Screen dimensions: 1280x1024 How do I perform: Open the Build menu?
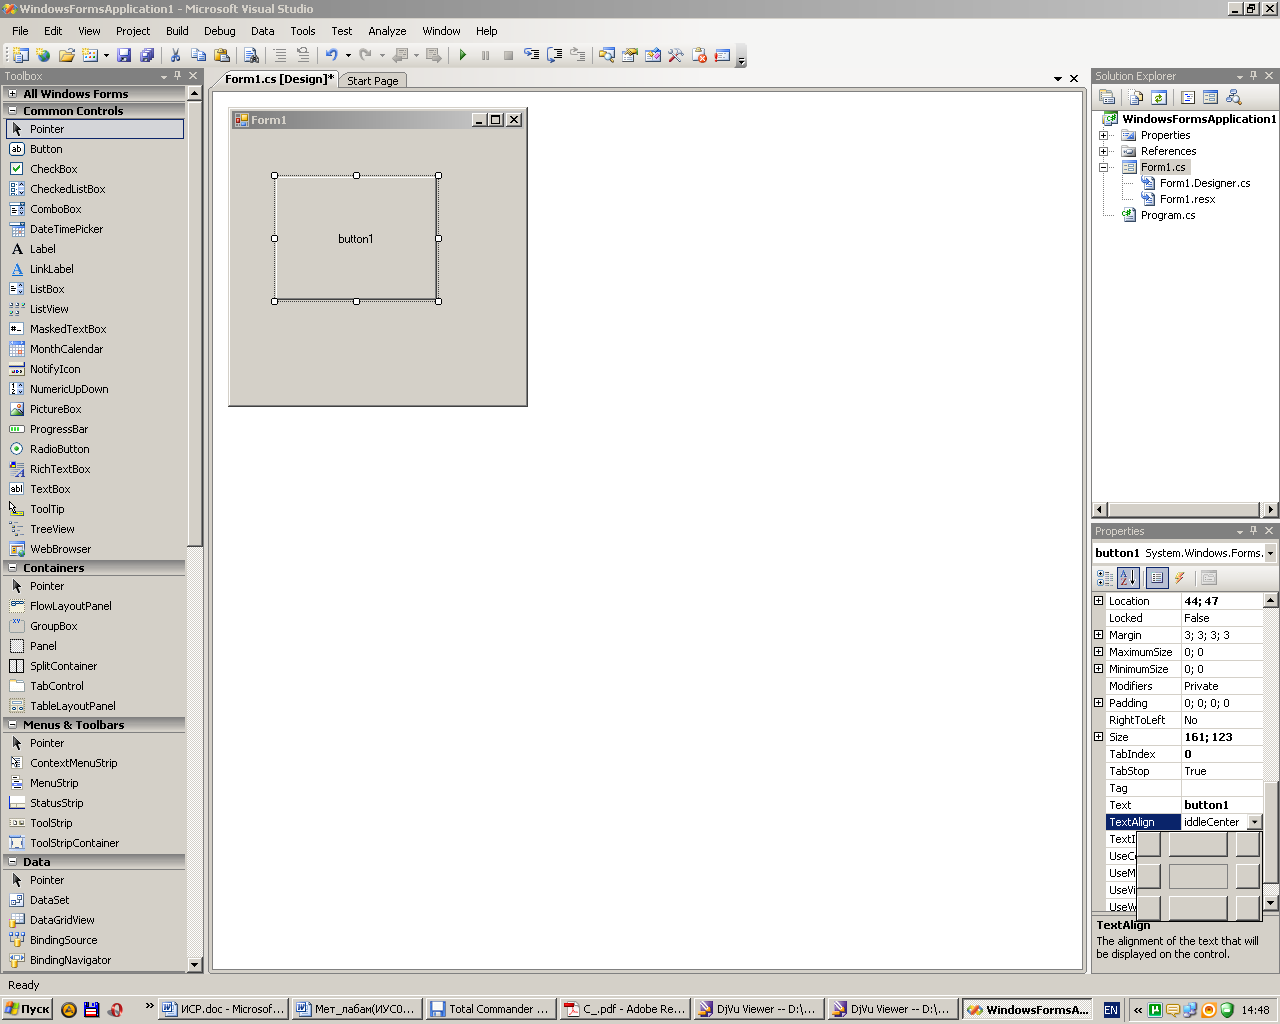(x=177, y=31)
